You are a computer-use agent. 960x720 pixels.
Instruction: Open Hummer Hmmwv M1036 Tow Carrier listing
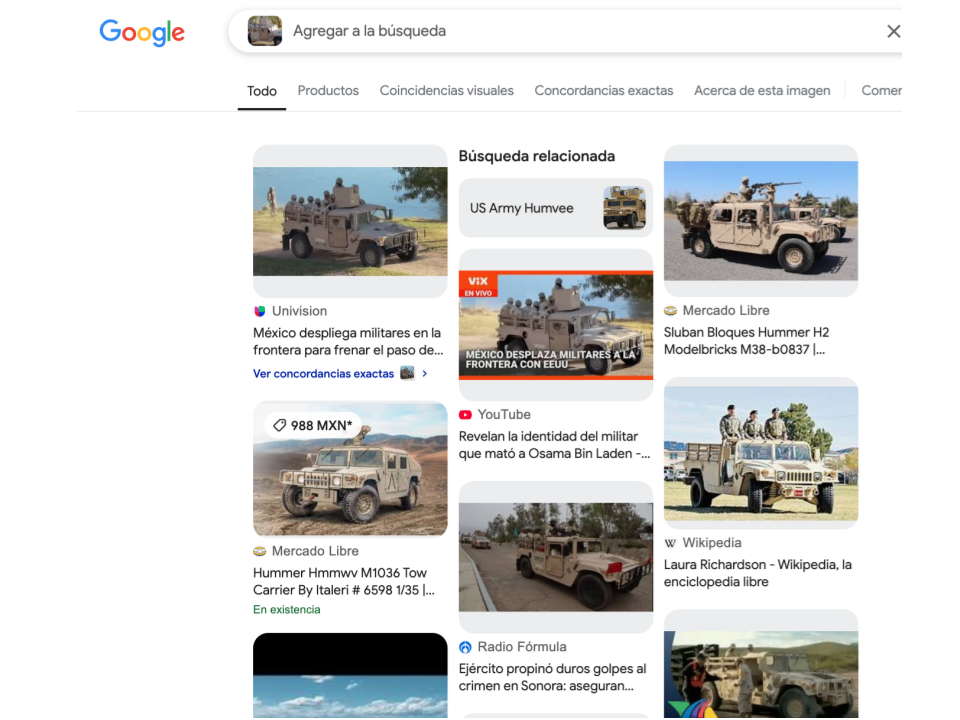point(344,582)
